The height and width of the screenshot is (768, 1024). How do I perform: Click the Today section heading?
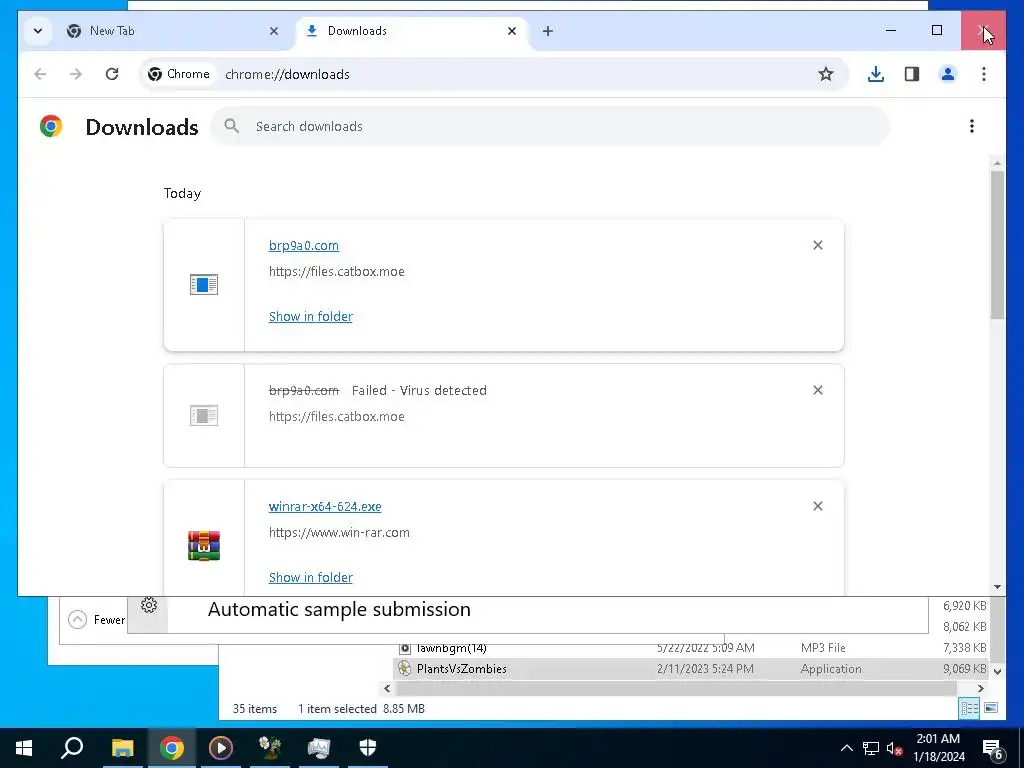(x=182, y=193)
